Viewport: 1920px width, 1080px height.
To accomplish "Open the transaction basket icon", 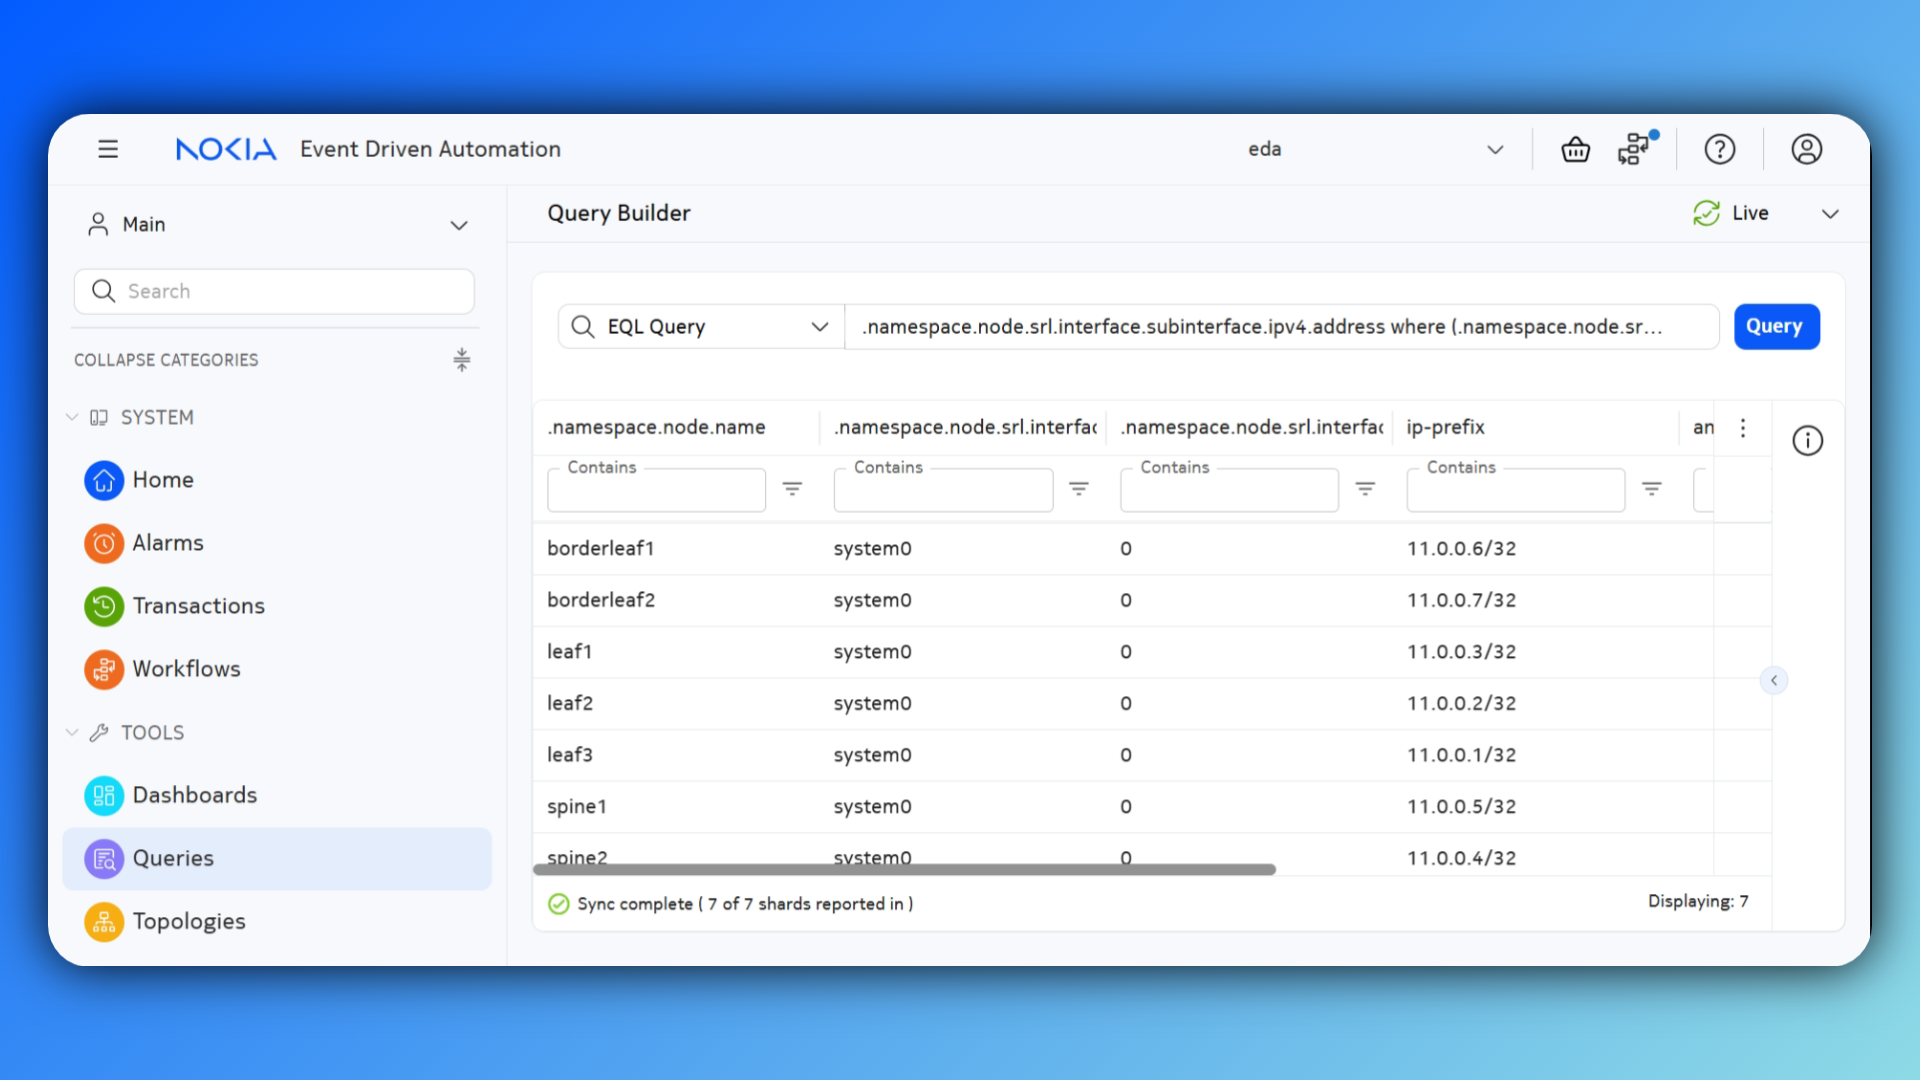I will [x=1575, y=149].
